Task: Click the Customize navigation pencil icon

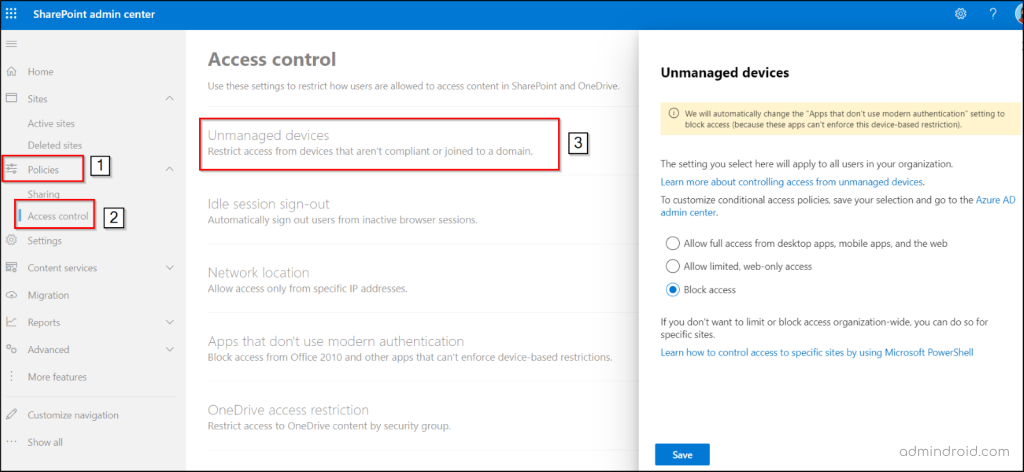Action: (11, 415)
